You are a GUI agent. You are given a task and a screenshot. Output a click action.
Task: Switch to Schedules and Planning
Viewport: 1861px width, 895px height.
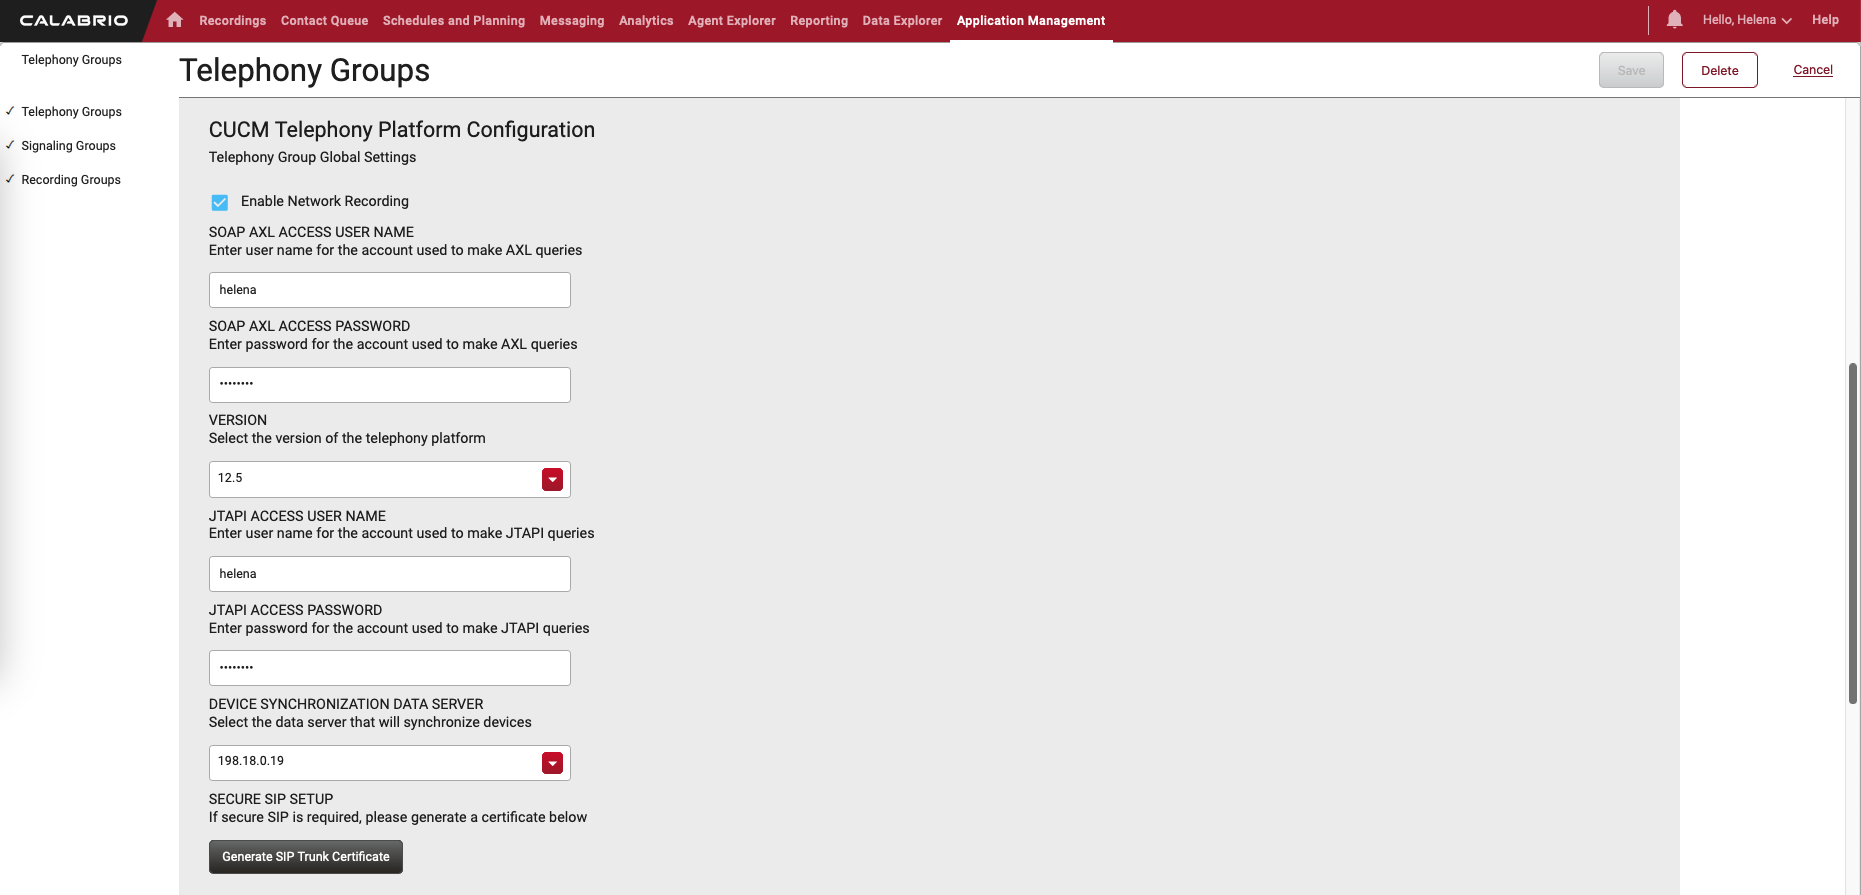(453, 21)
